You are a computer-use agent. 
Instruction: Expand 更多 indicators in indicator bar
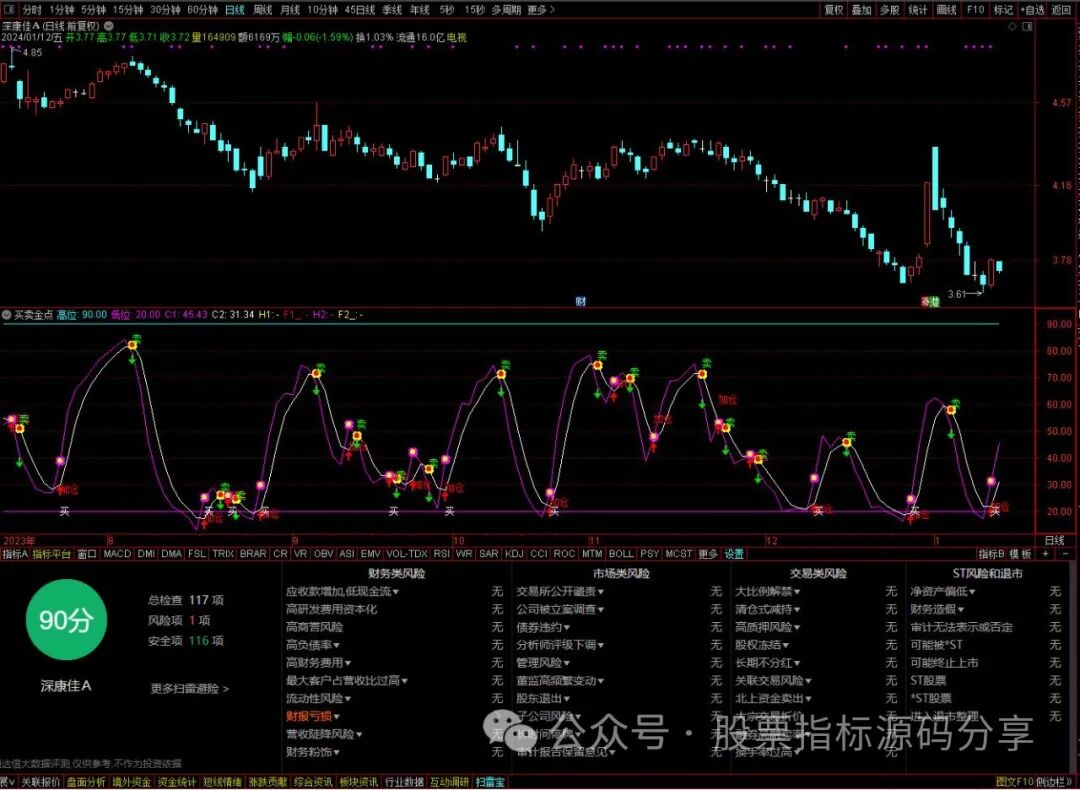(x=708, y=554)
